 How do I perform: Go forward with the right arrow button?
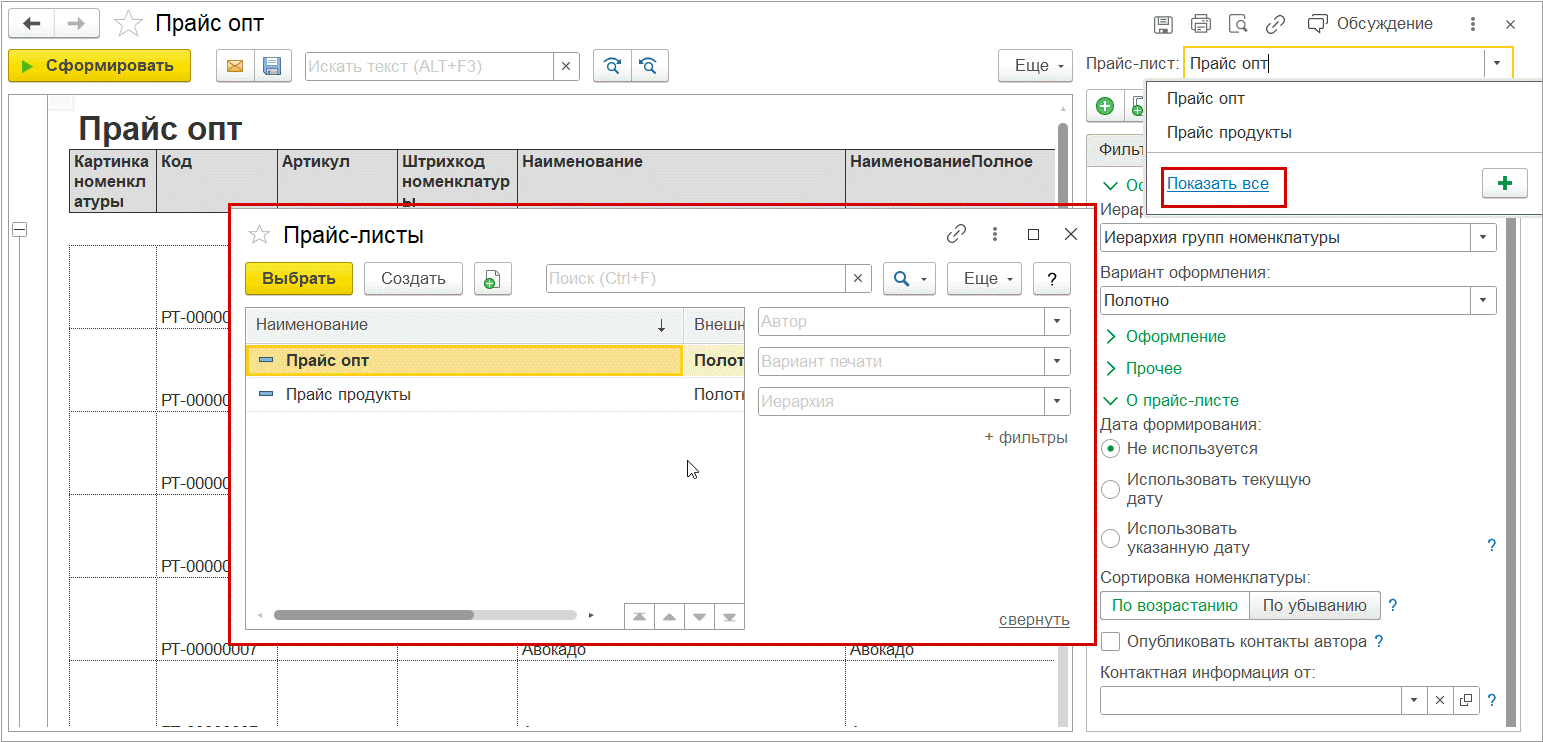click(77, 24)
